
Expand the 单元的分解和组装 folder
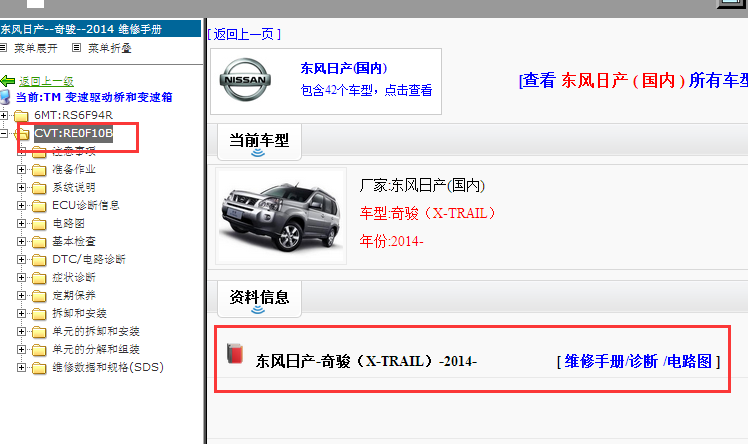[x=21, y=349]
